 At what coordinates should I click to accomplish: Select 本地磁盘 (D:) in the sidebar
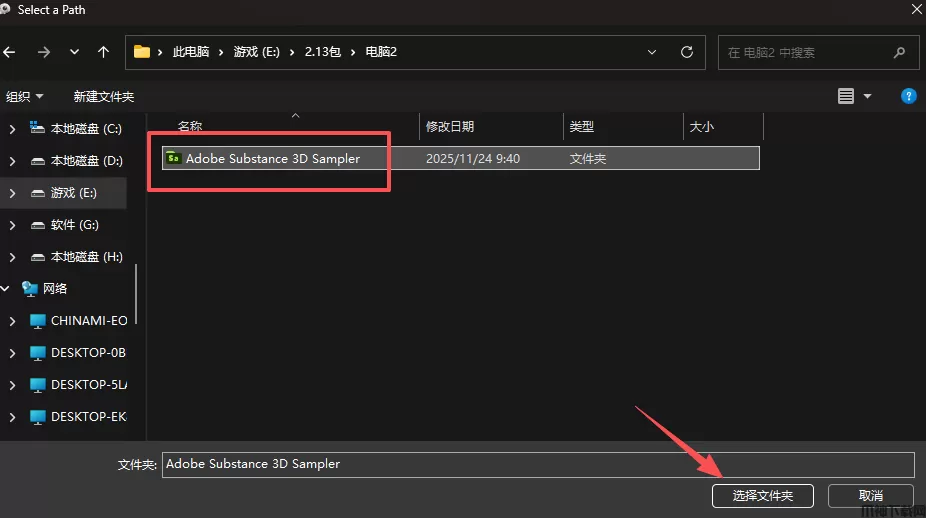pyautogui.click(x=86, y=161)
